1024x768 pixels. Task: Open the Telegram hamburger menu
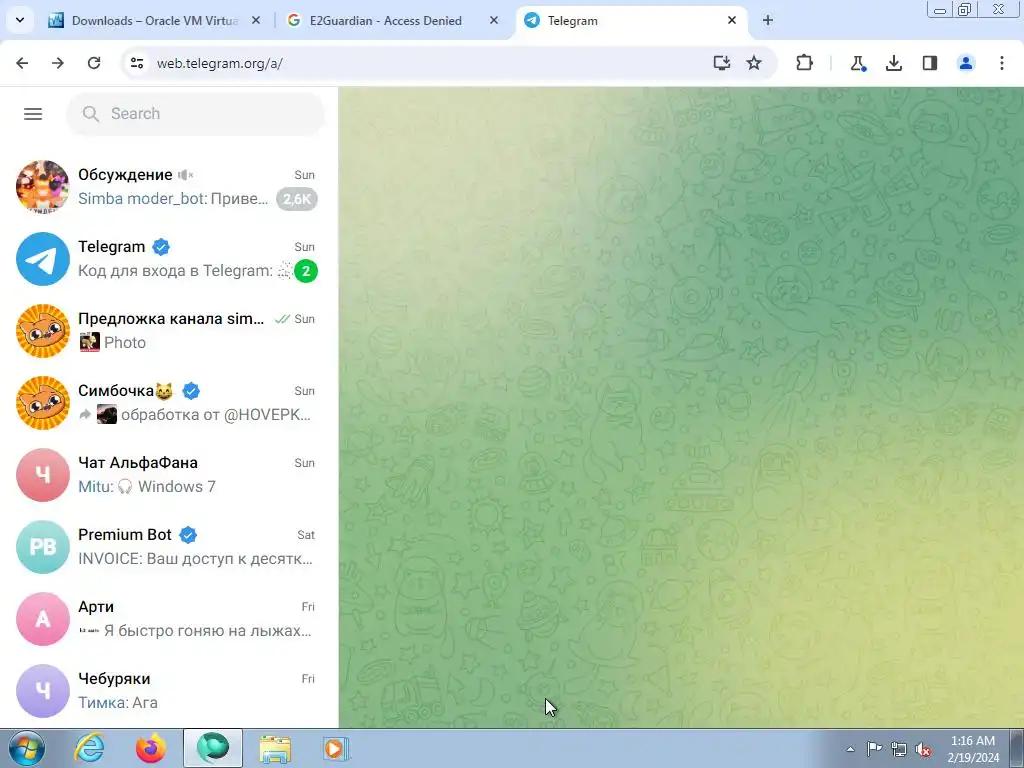pyautogui.click(x=33, y=114)
